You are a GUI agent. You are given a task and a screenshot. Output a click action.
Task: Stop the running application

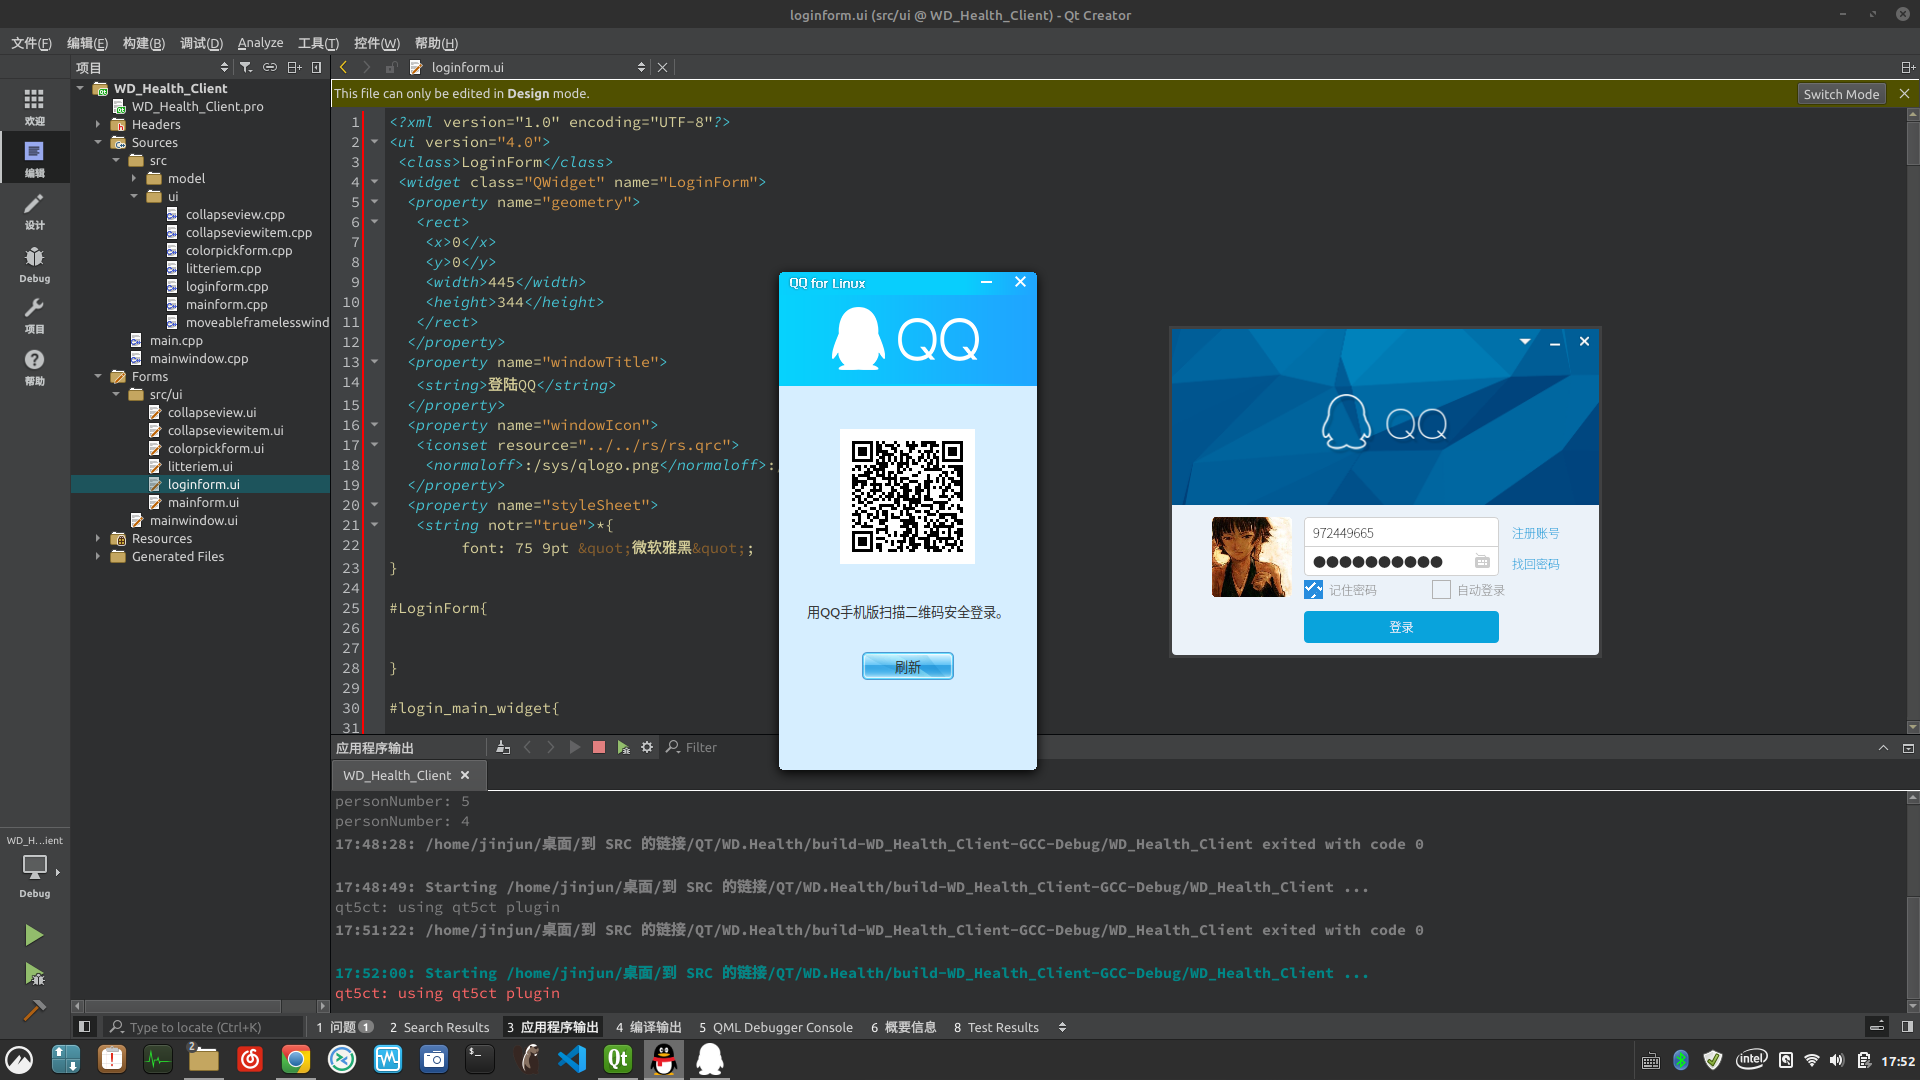(x=599, y=747)
